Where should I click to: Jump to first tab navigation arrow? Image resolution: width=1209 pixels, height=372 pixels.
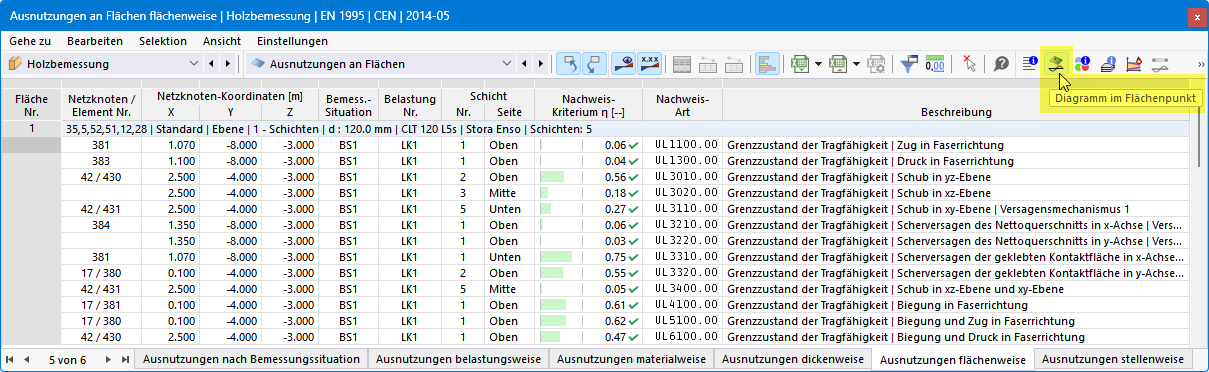tap(10, 359)
